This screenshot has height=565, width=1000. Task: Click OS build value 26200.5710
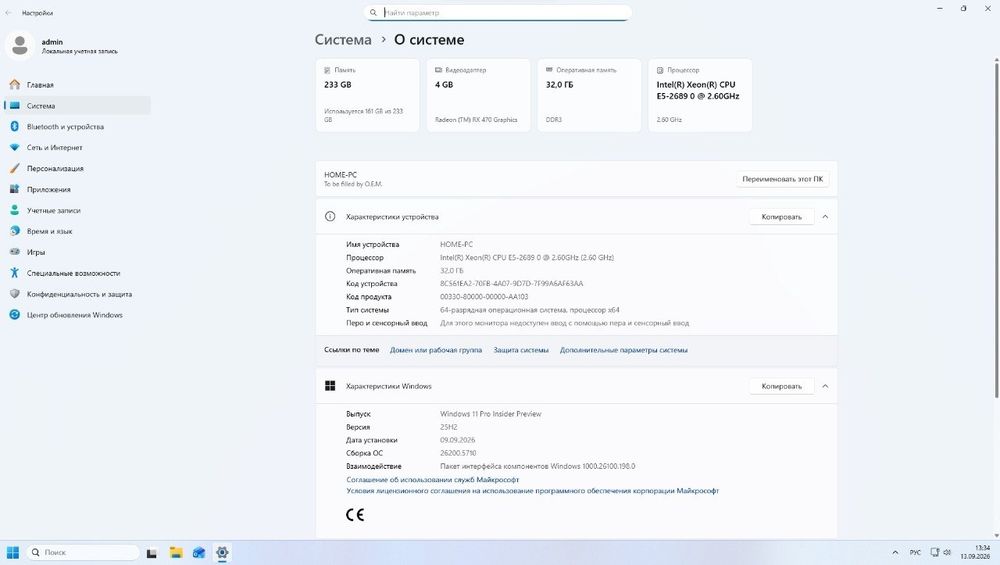pos(458,453)
